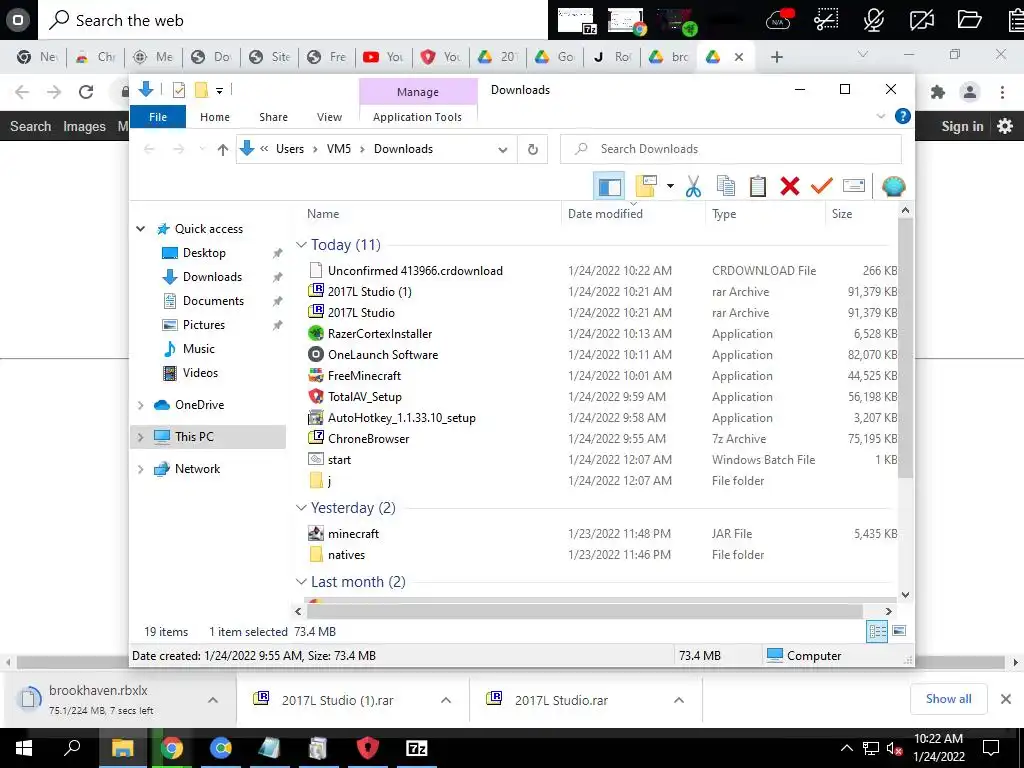The image size is (1024, 768).
Task: Switch to large thumbnails view icon
Action: point(899,631)
